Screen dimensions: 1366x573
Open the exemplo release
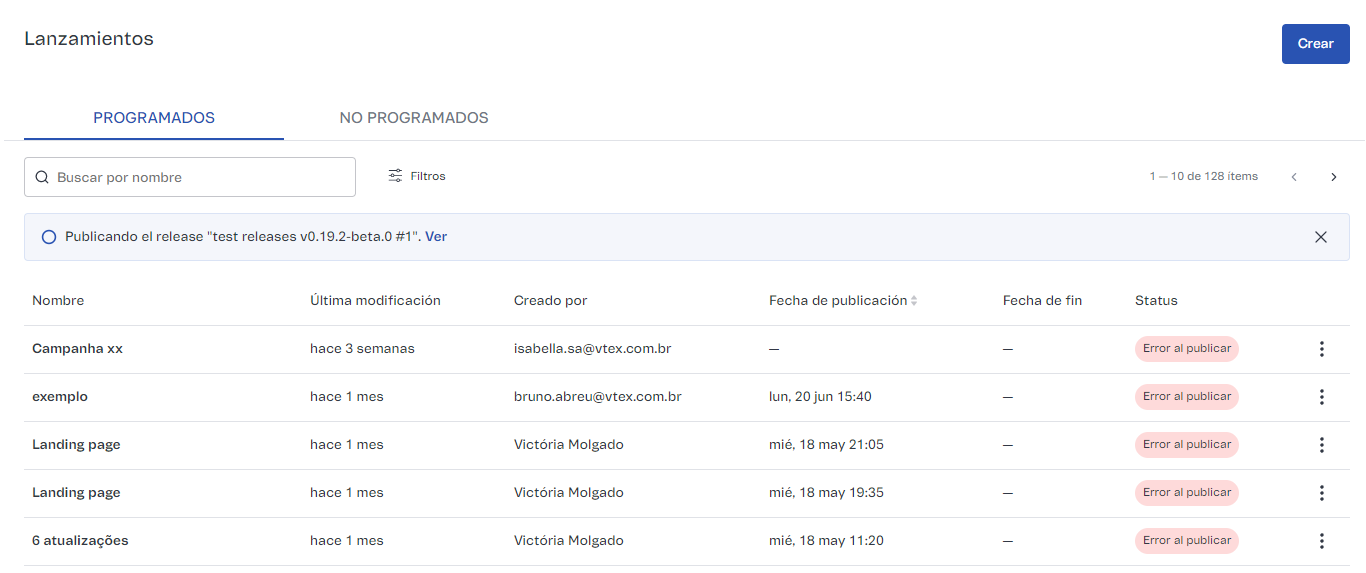tap(60, 397)
